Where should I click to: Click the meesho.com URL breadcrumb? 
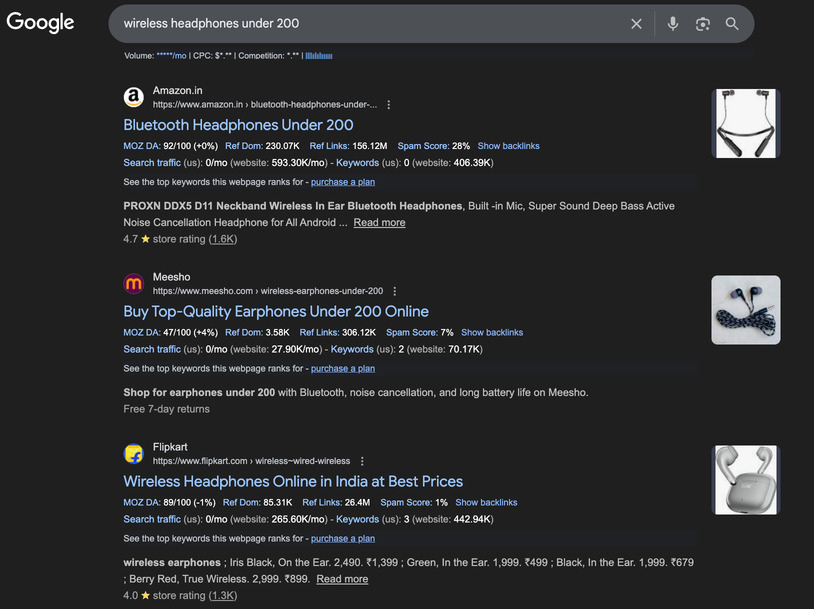(268, 291)
